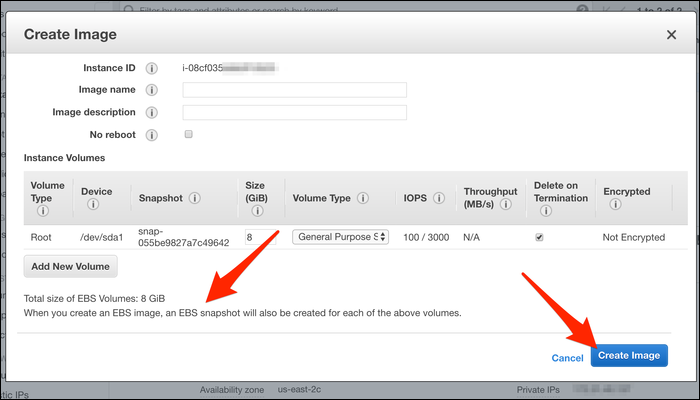The width and height of the screenshot is (700, 400).
Task: Click the /dev/sda1 device cell
Action: 101,238
